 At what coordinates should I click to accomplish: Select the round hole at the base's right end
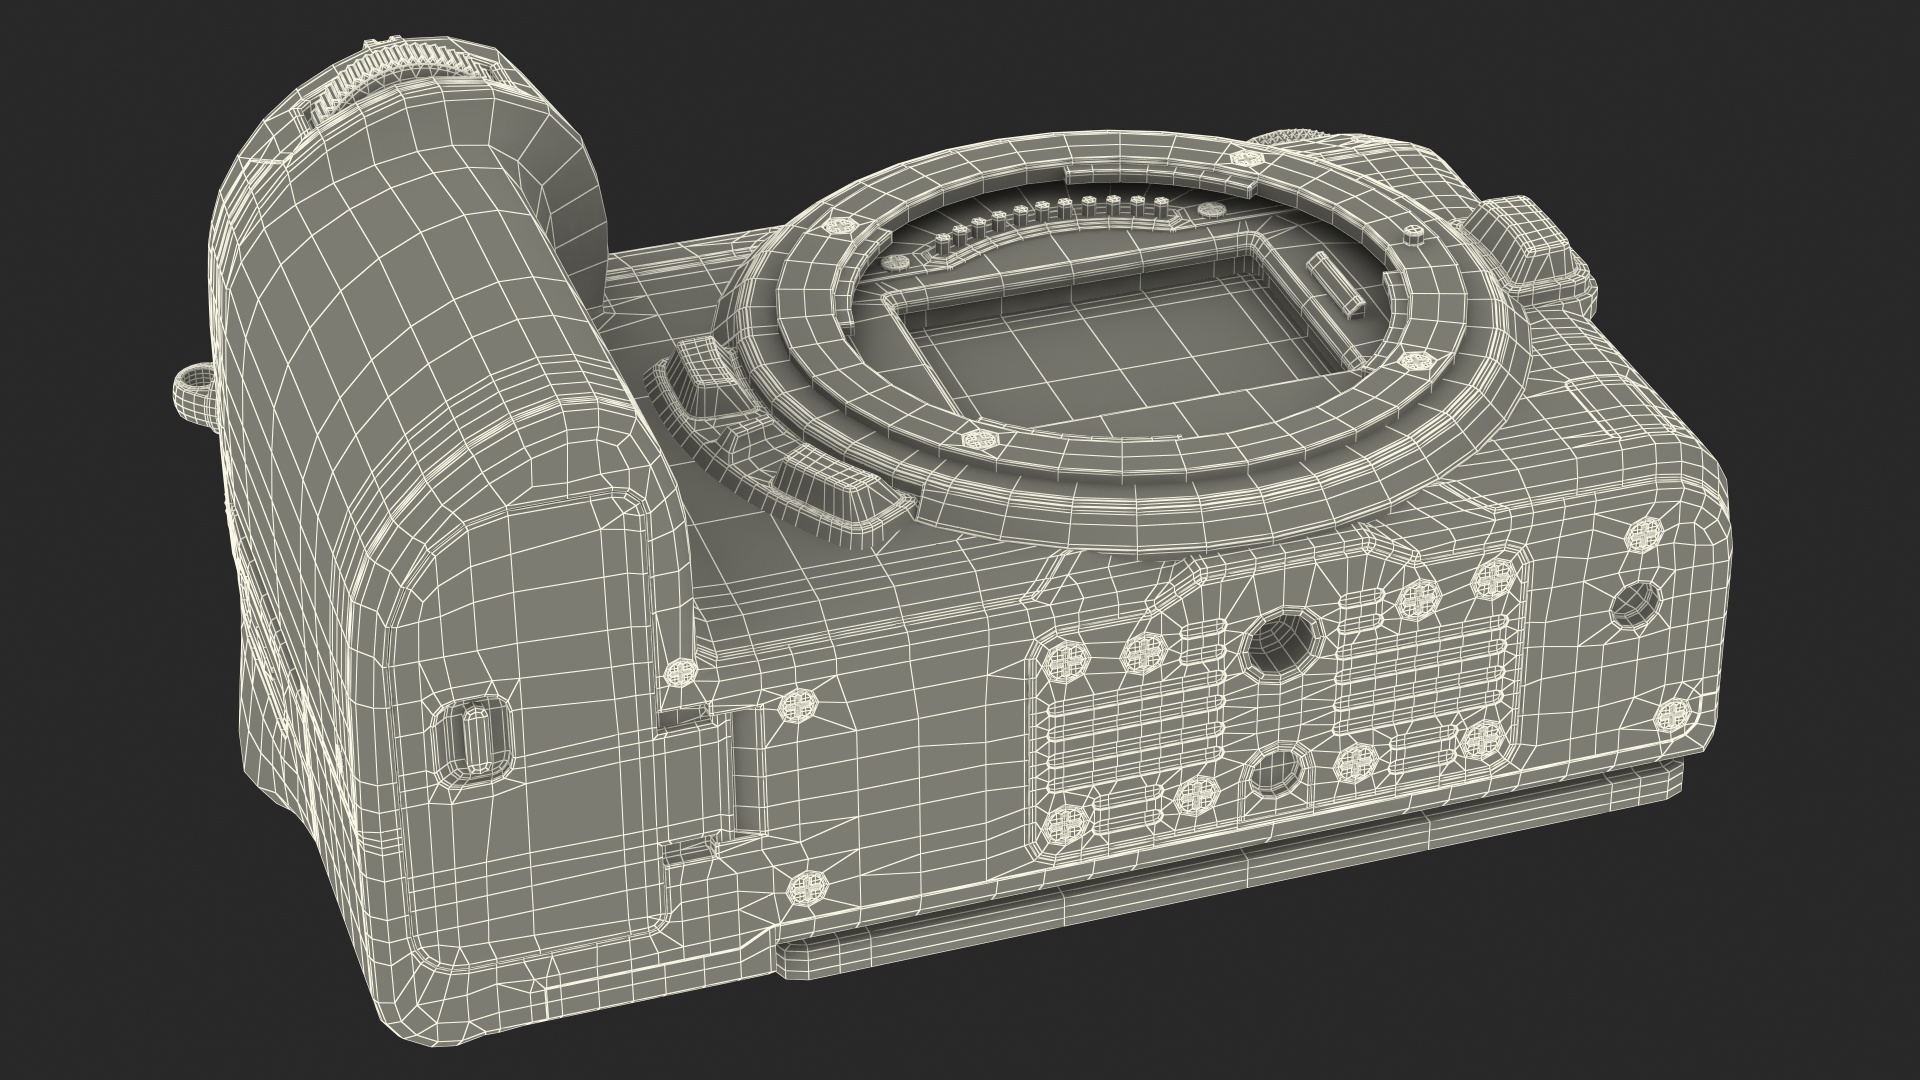click(x=1637, y=604)
